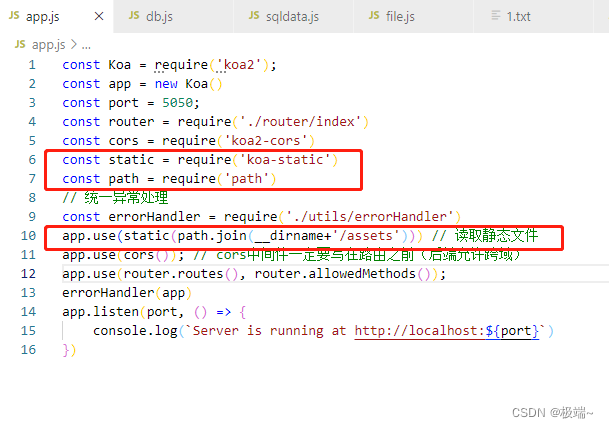
Task: Click line number 1 in the gutter
Action: tap(32, 65)
